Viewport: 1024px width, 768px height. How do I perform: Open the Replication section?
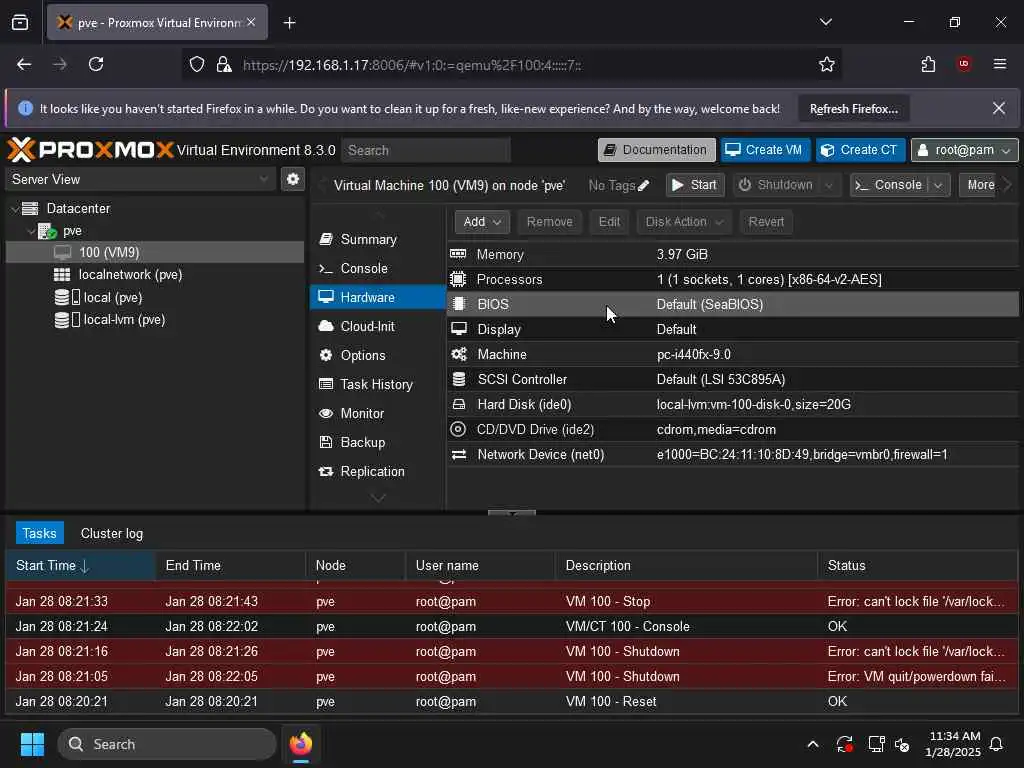pos(372,472)
